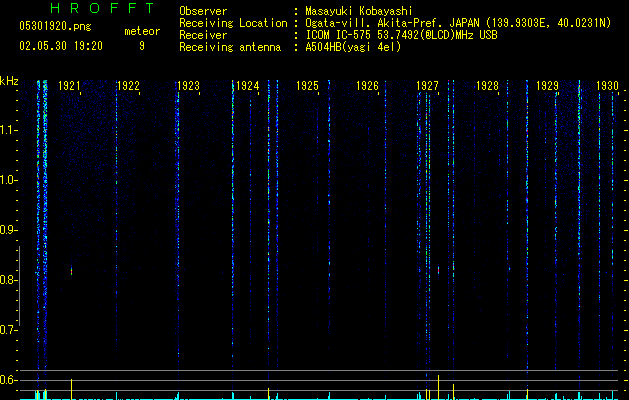Click the tall yellow level spike near 1927
Image resolution: width=629 pixels, height=400 pixels.
[438, 387]
